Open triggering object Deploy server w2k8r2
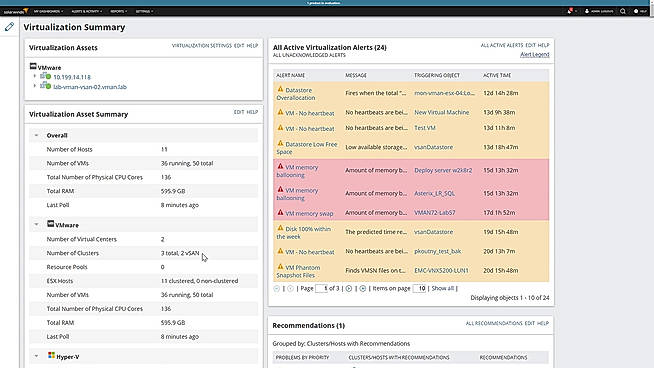654x368 pixels. coord(443,170)
